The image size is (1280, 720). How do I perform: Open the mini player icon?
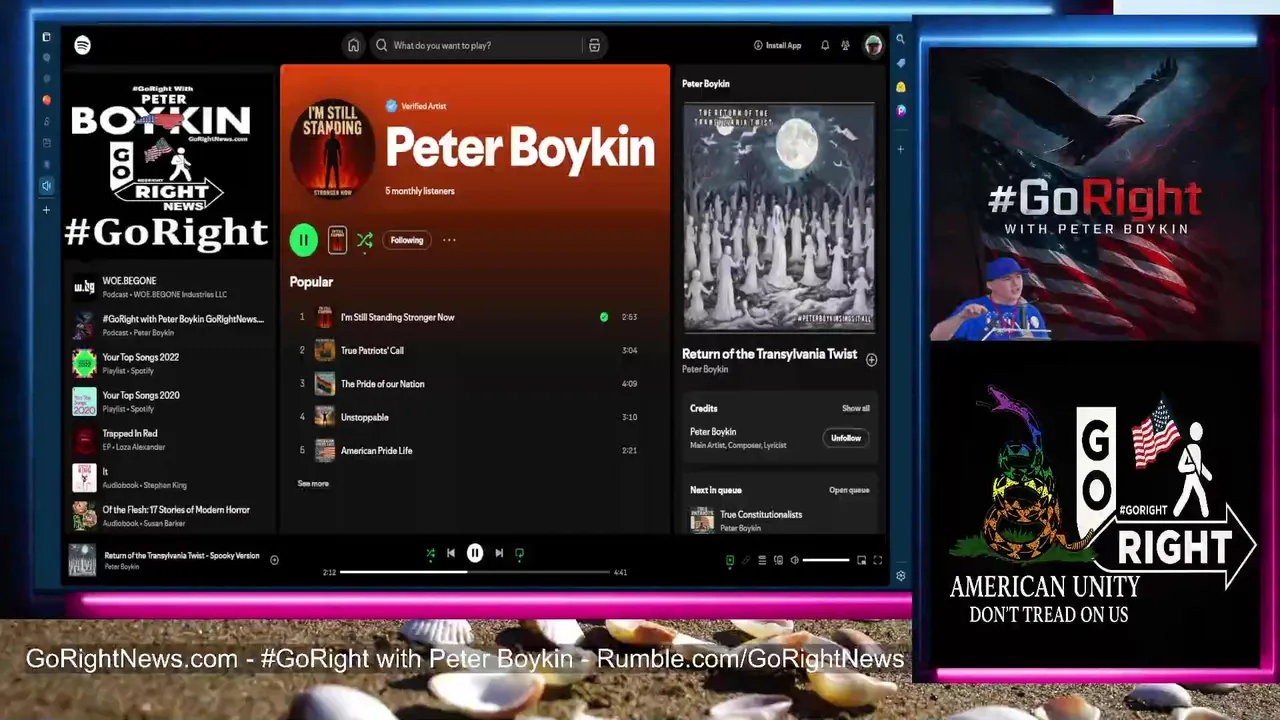861,560
